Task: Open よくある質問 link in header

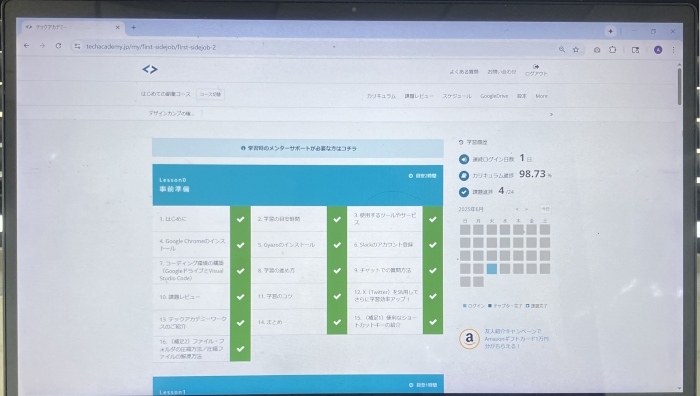Action: point(464,72)
